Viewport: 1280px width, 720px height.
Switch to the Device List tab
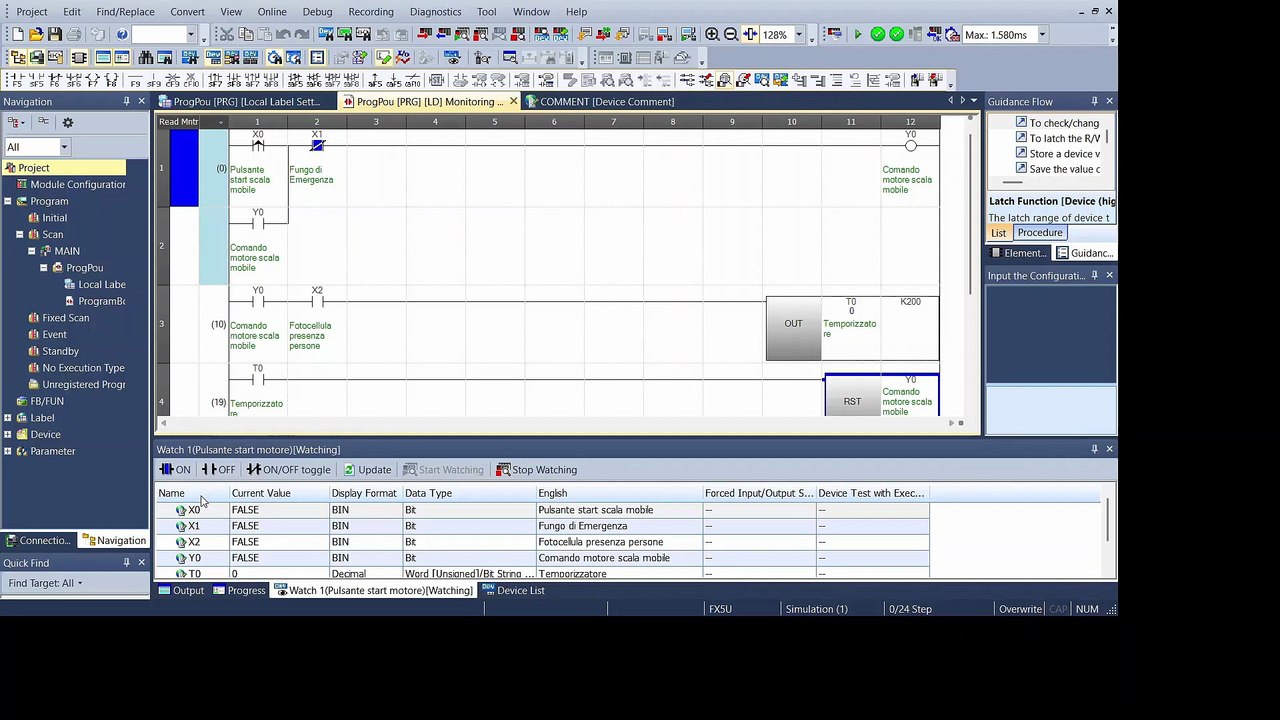click(x=514, y=591)
